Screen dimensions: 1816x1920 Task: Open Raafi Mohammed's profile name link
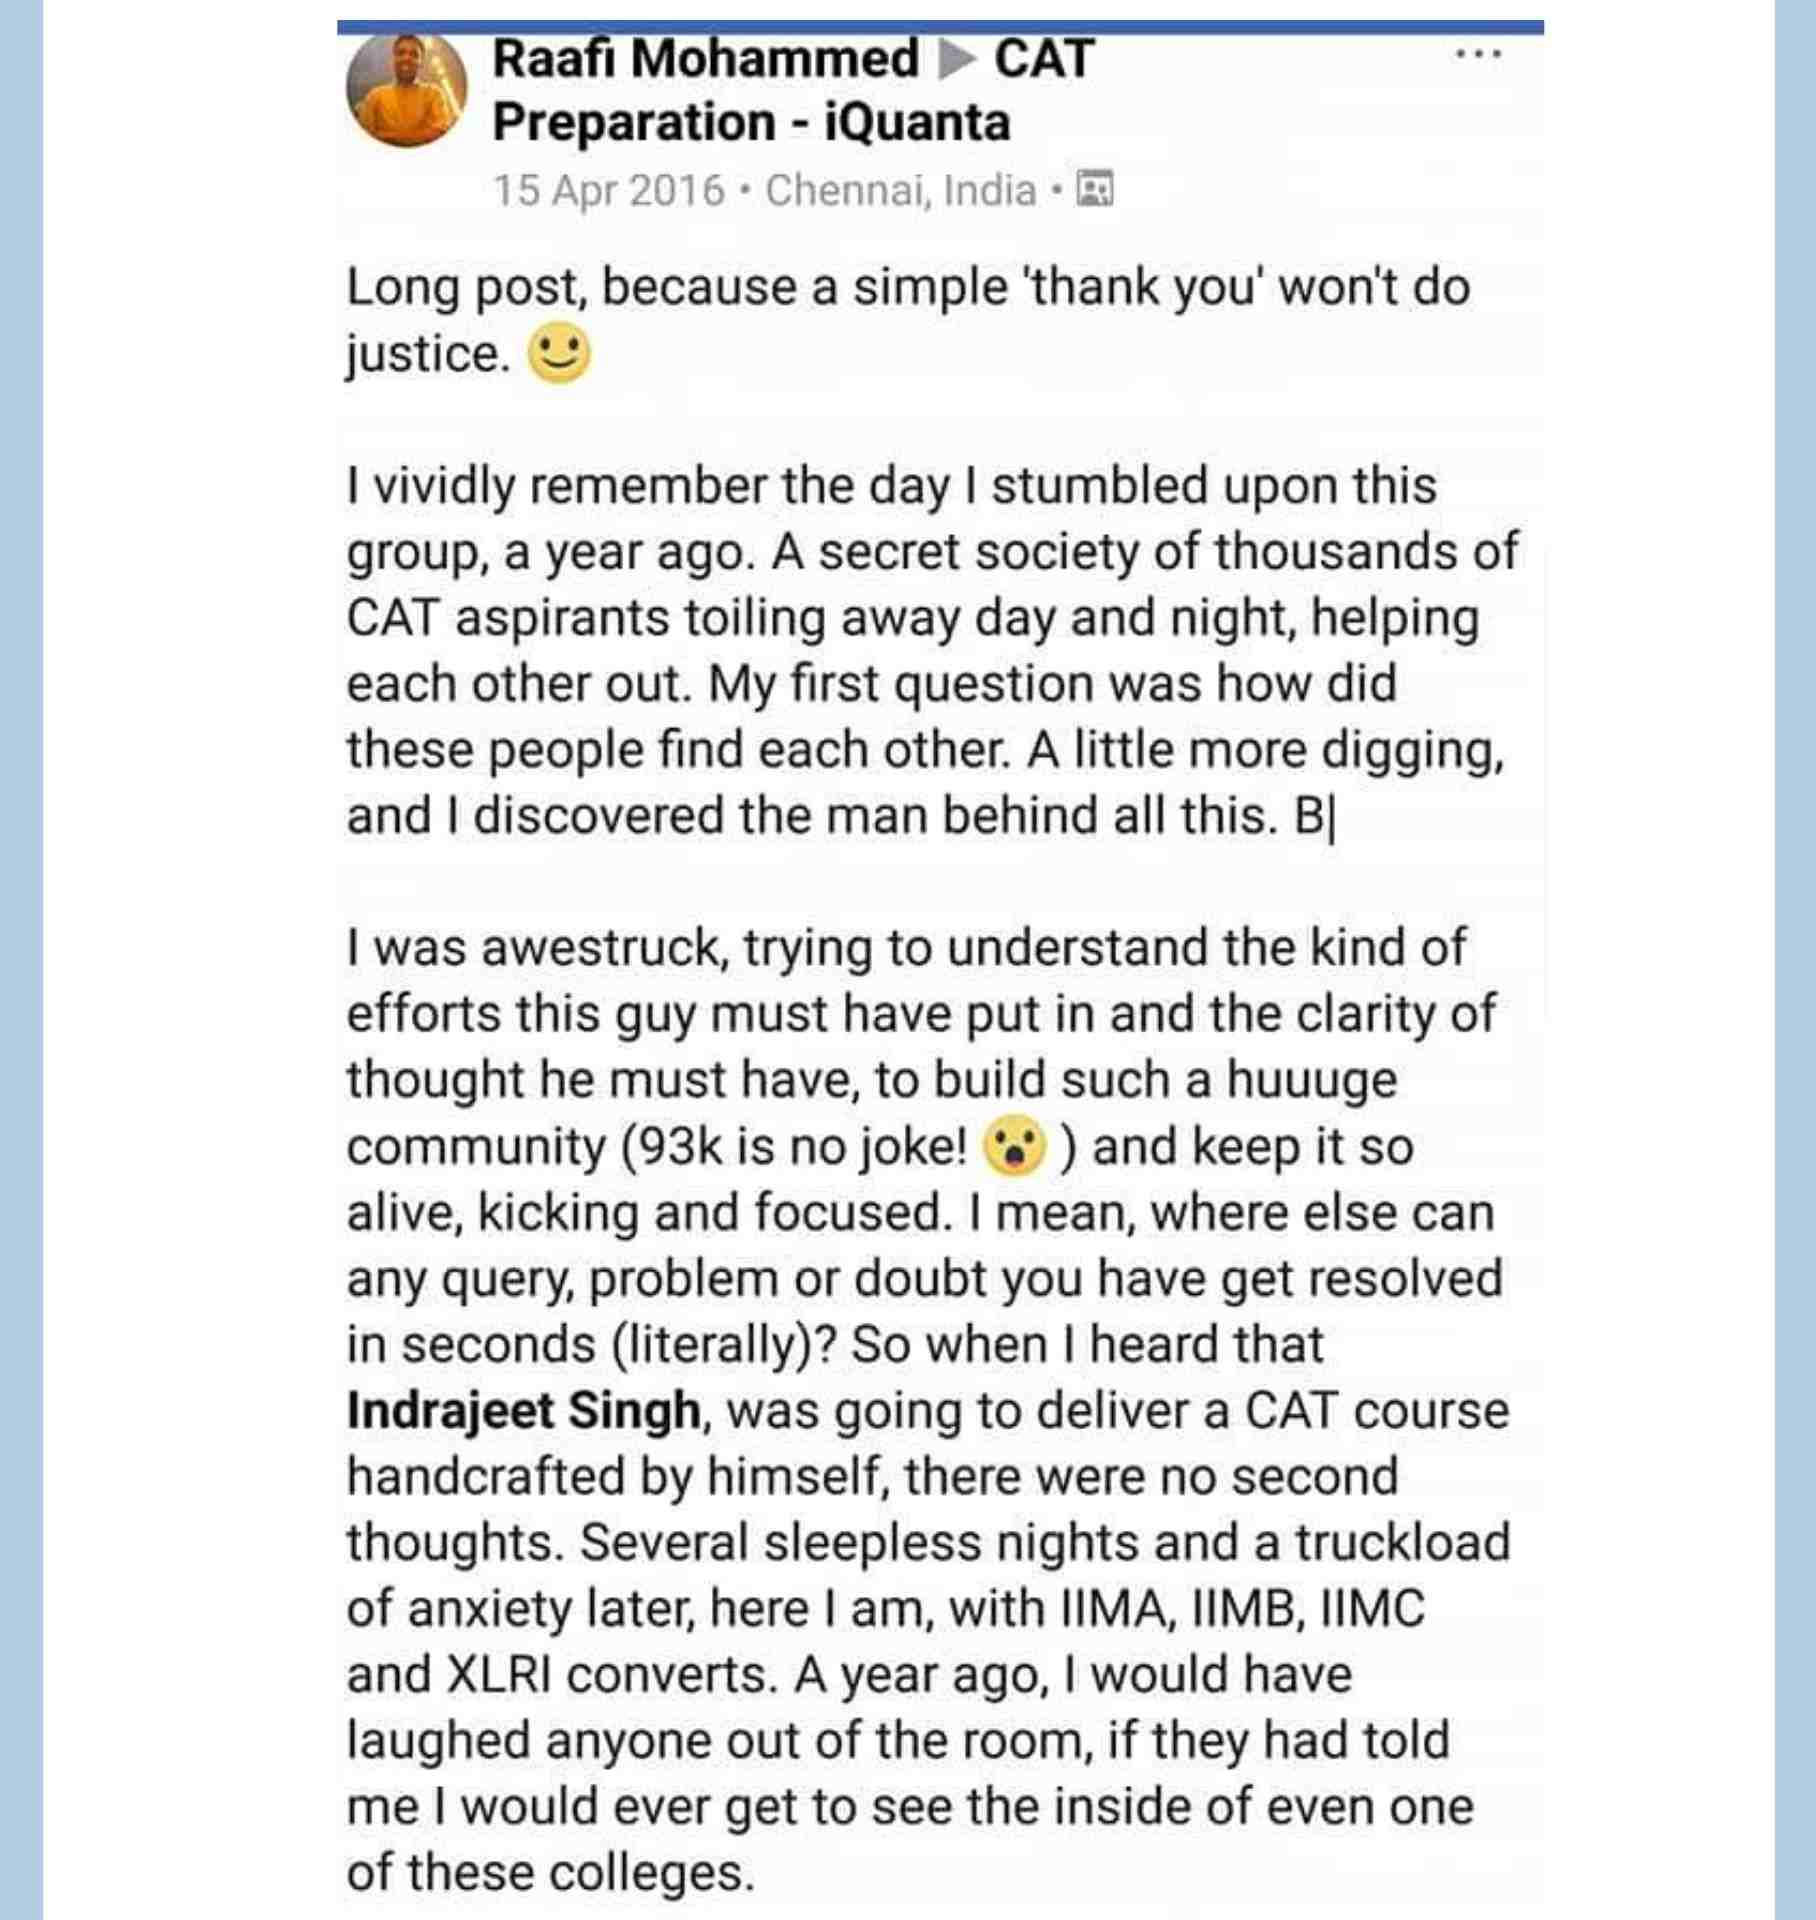click(705, 58)
